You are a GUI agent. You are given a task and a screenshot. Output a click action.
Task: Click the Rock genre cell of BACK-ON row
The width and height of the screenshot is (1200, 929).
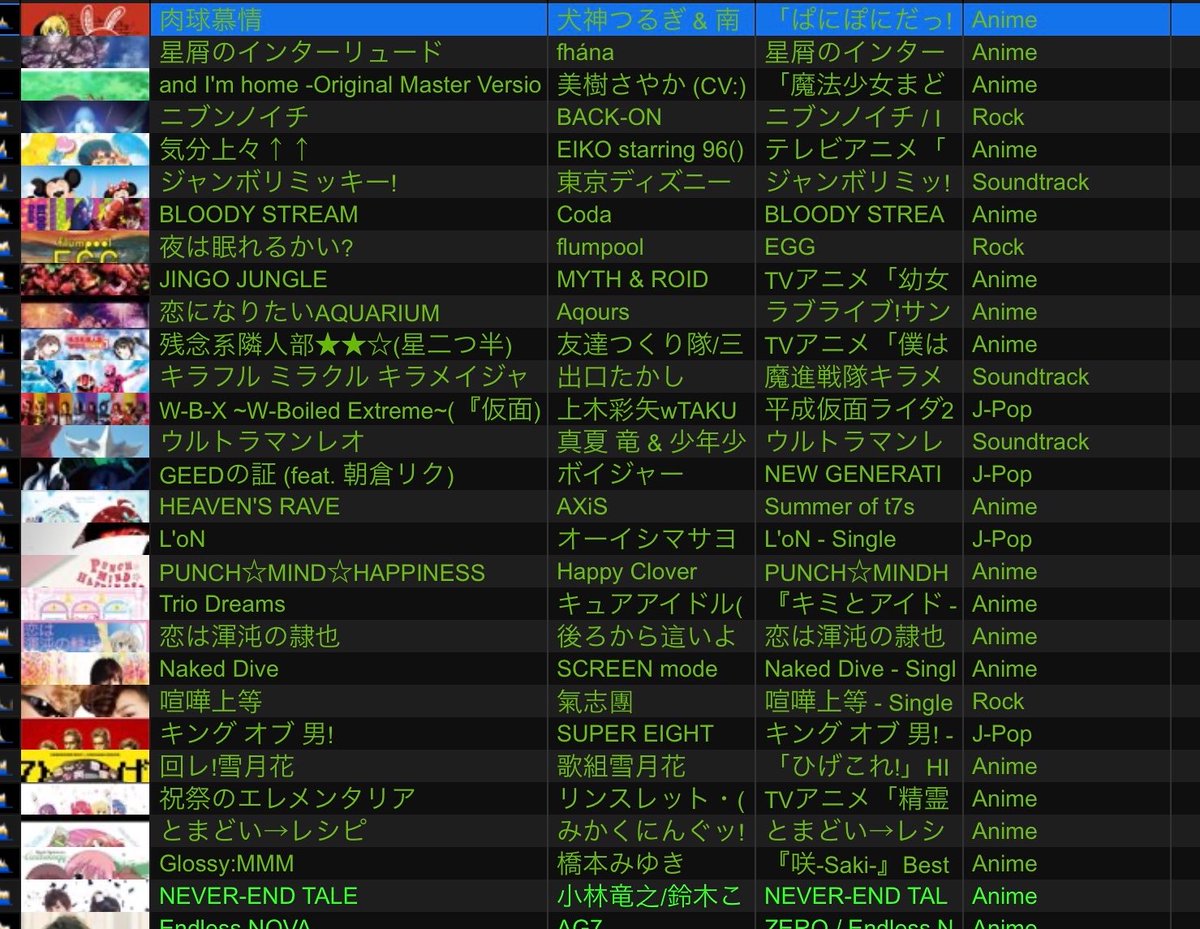pyautogui.click(x=998, y=117)
